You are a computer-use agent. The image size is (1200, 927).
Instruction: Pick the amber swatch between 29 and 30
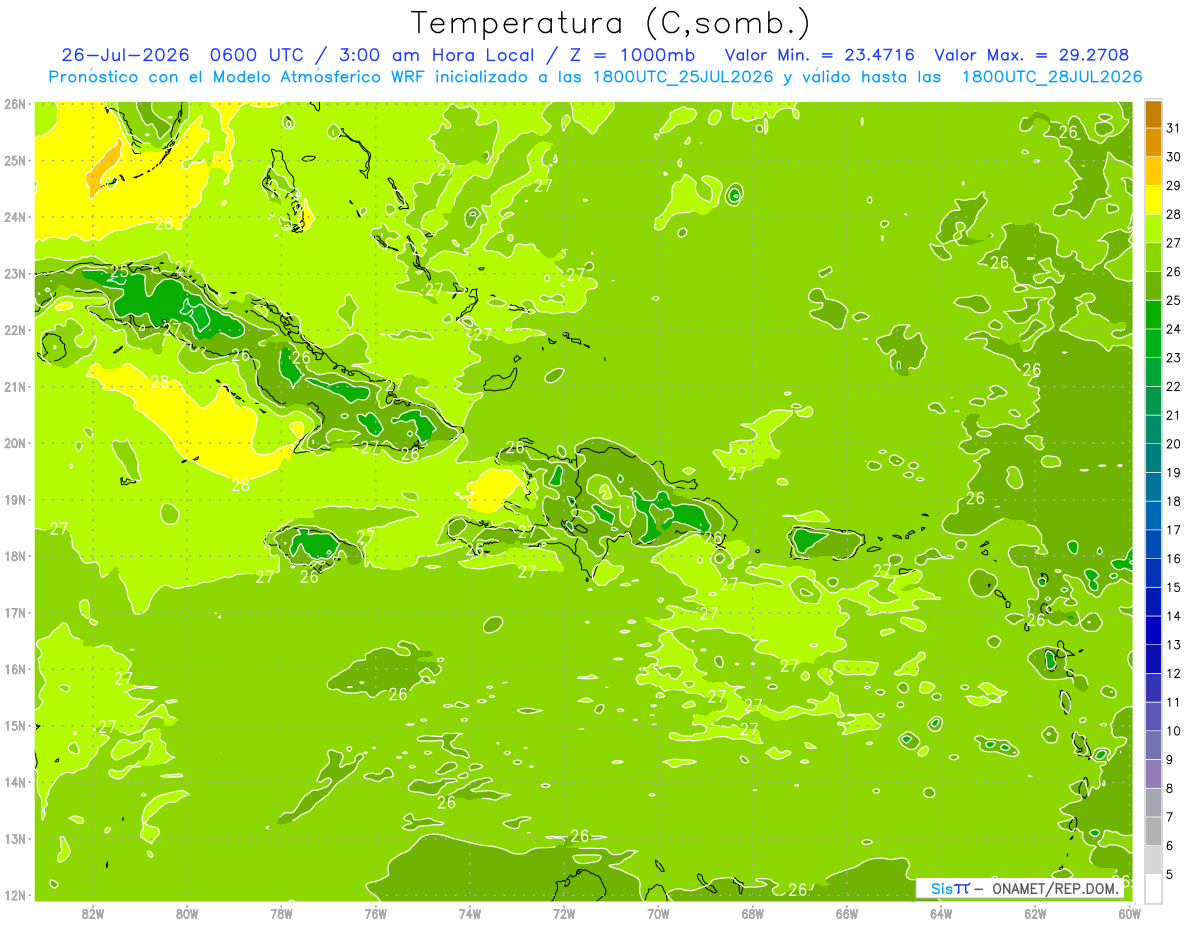[1153, 171]
